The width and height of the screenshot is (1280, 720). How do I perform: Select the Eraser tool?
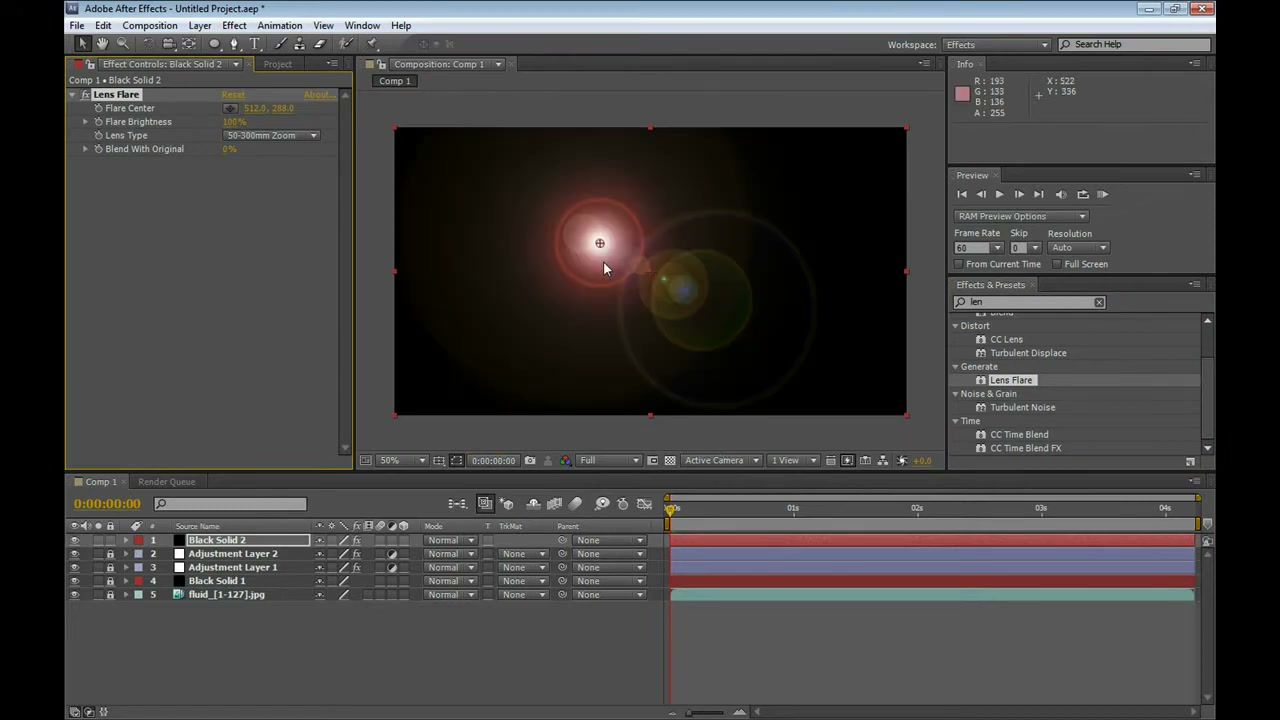[319, 44]
